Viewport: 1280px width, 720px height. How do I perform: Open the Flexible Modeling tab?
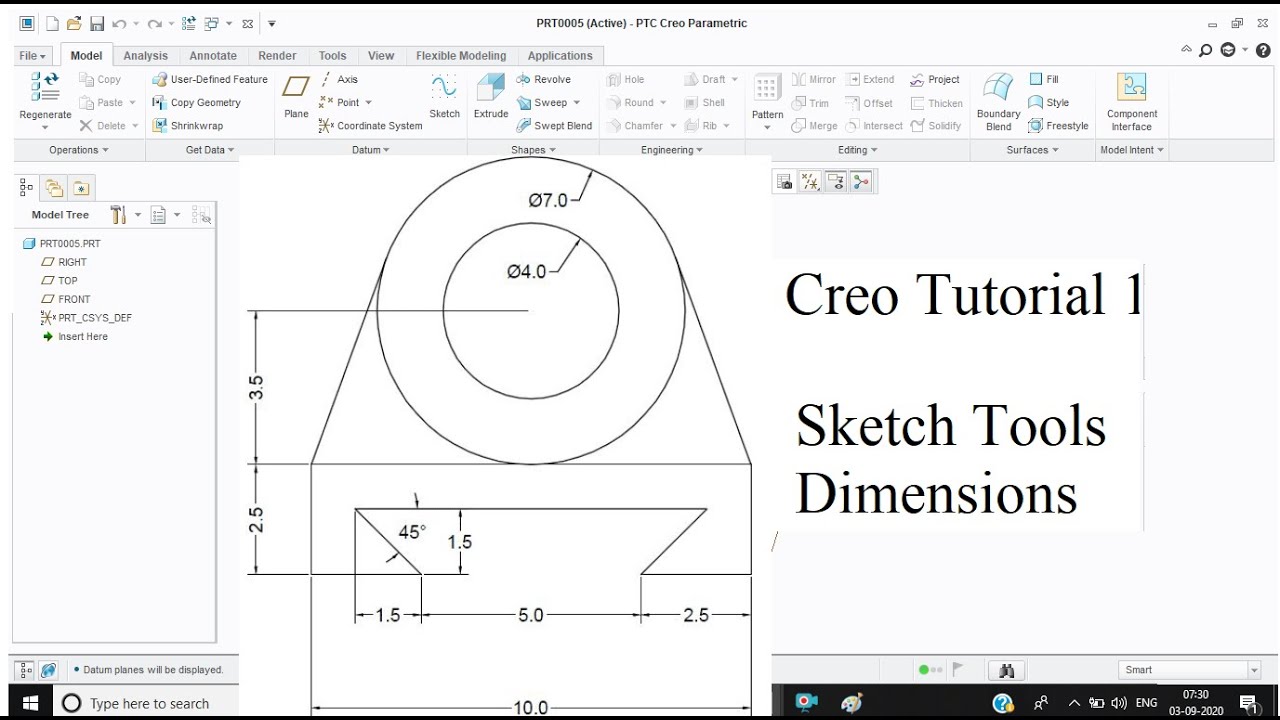(x=461, y=56)
